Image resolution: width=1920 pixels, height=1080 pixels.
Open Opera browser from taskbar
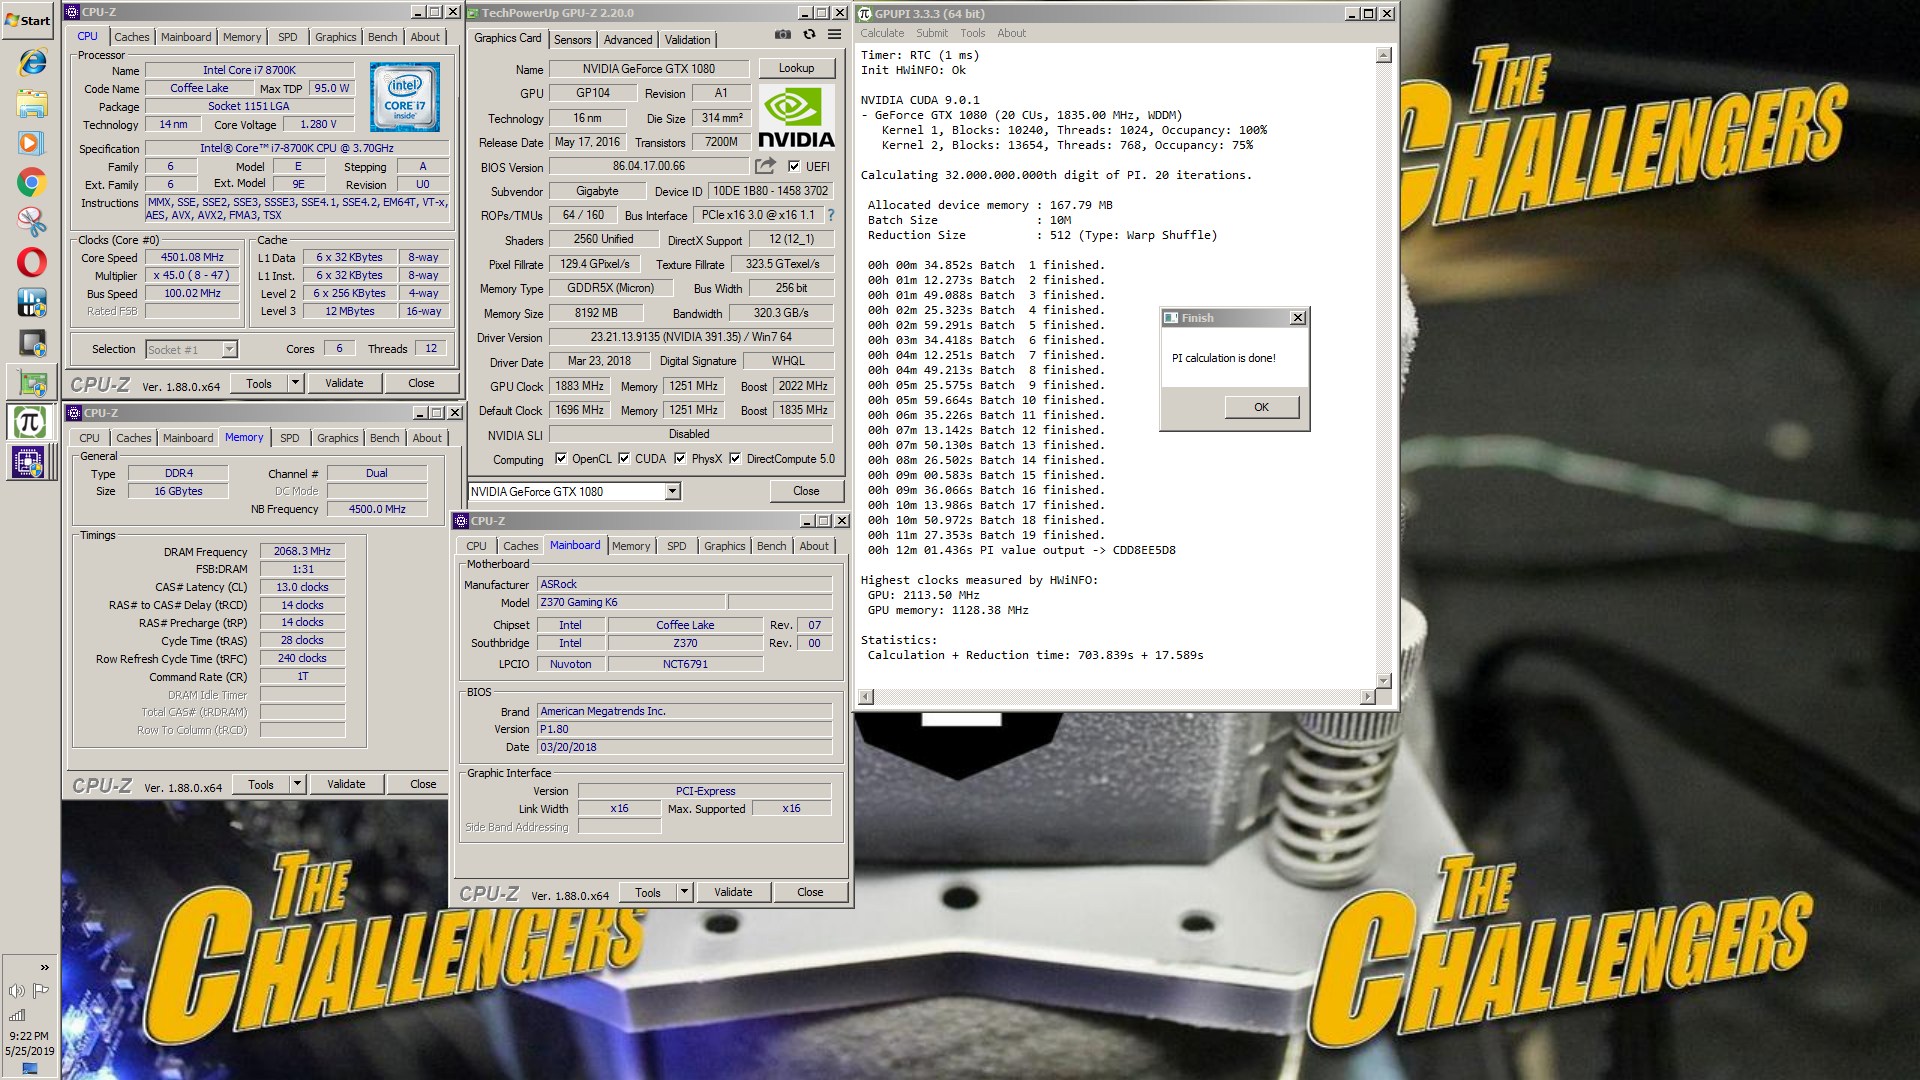31,263
